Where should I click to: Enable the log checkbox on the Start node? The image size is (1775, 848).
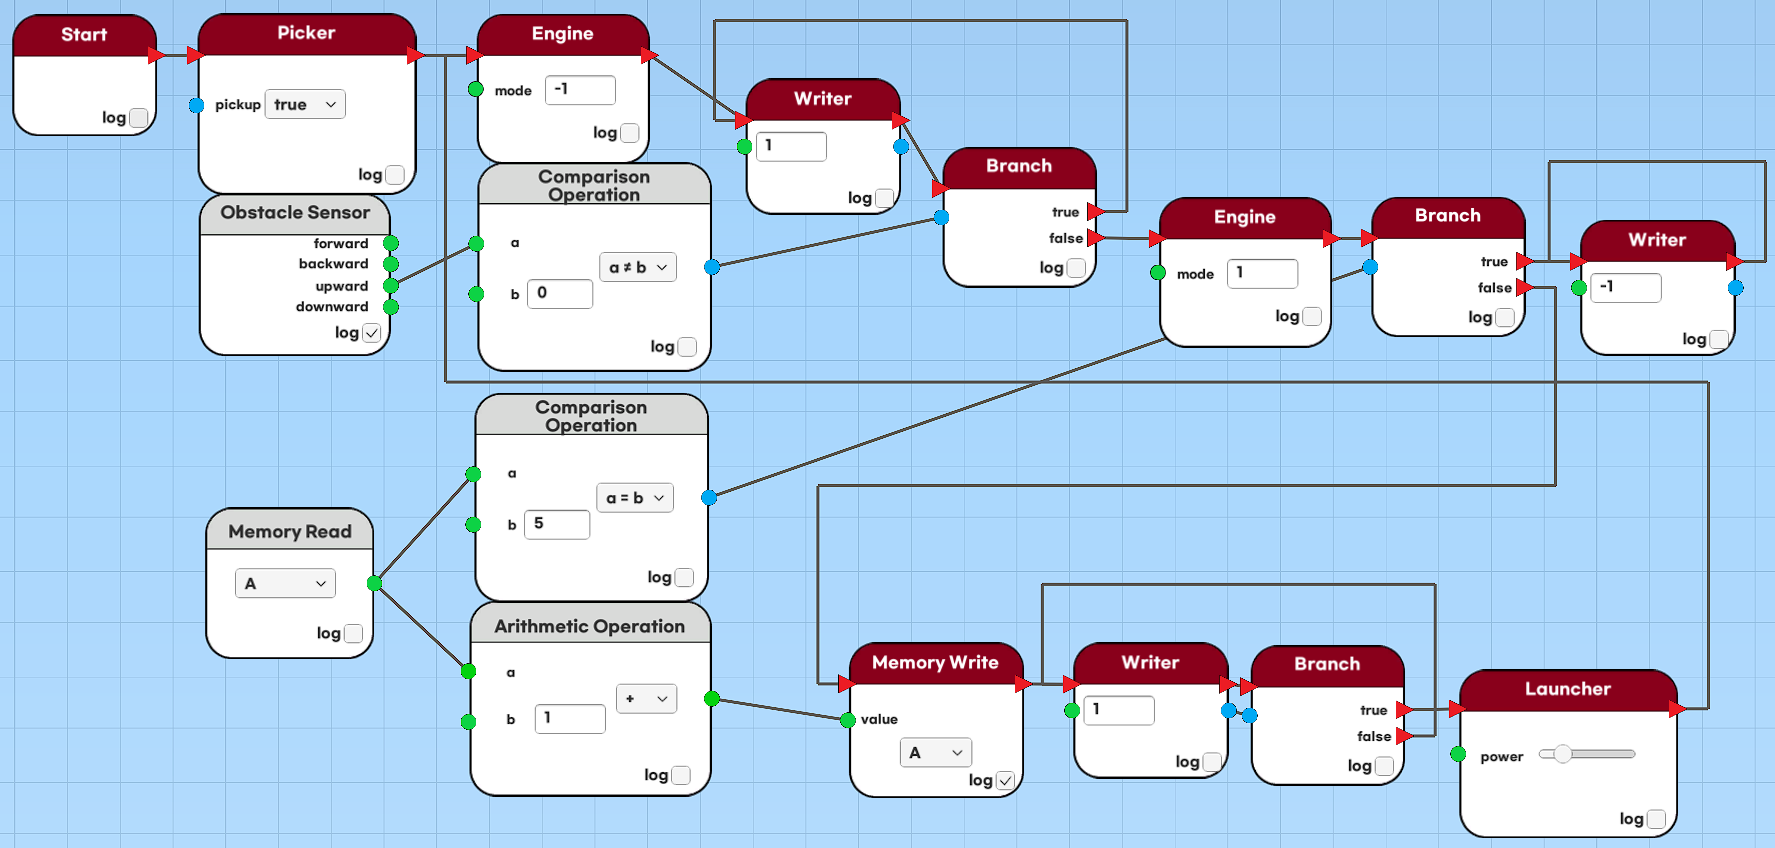(139, 118)
